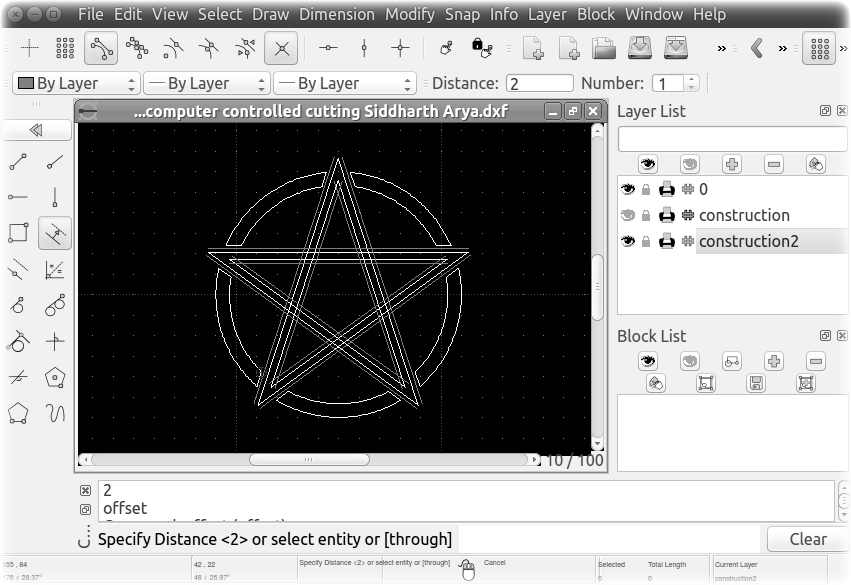Screen dimensions: 851x585
Task: Create new drawing from template
Action: click(569, 48)
